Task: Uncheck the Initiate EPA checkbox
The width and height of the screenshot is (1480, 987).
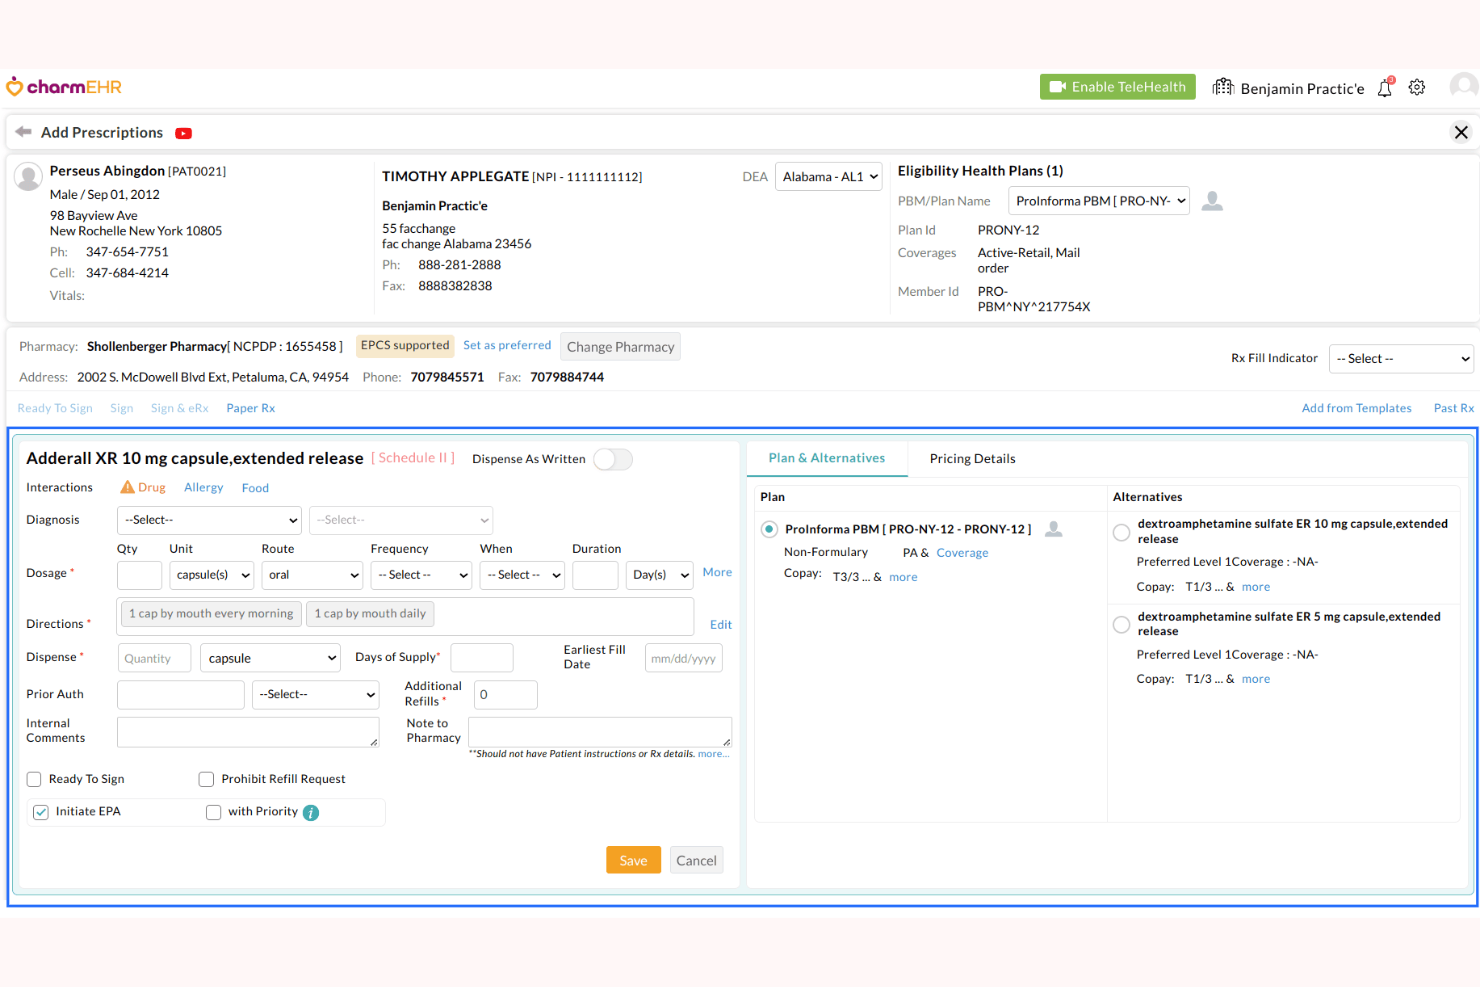Action: 40,812
